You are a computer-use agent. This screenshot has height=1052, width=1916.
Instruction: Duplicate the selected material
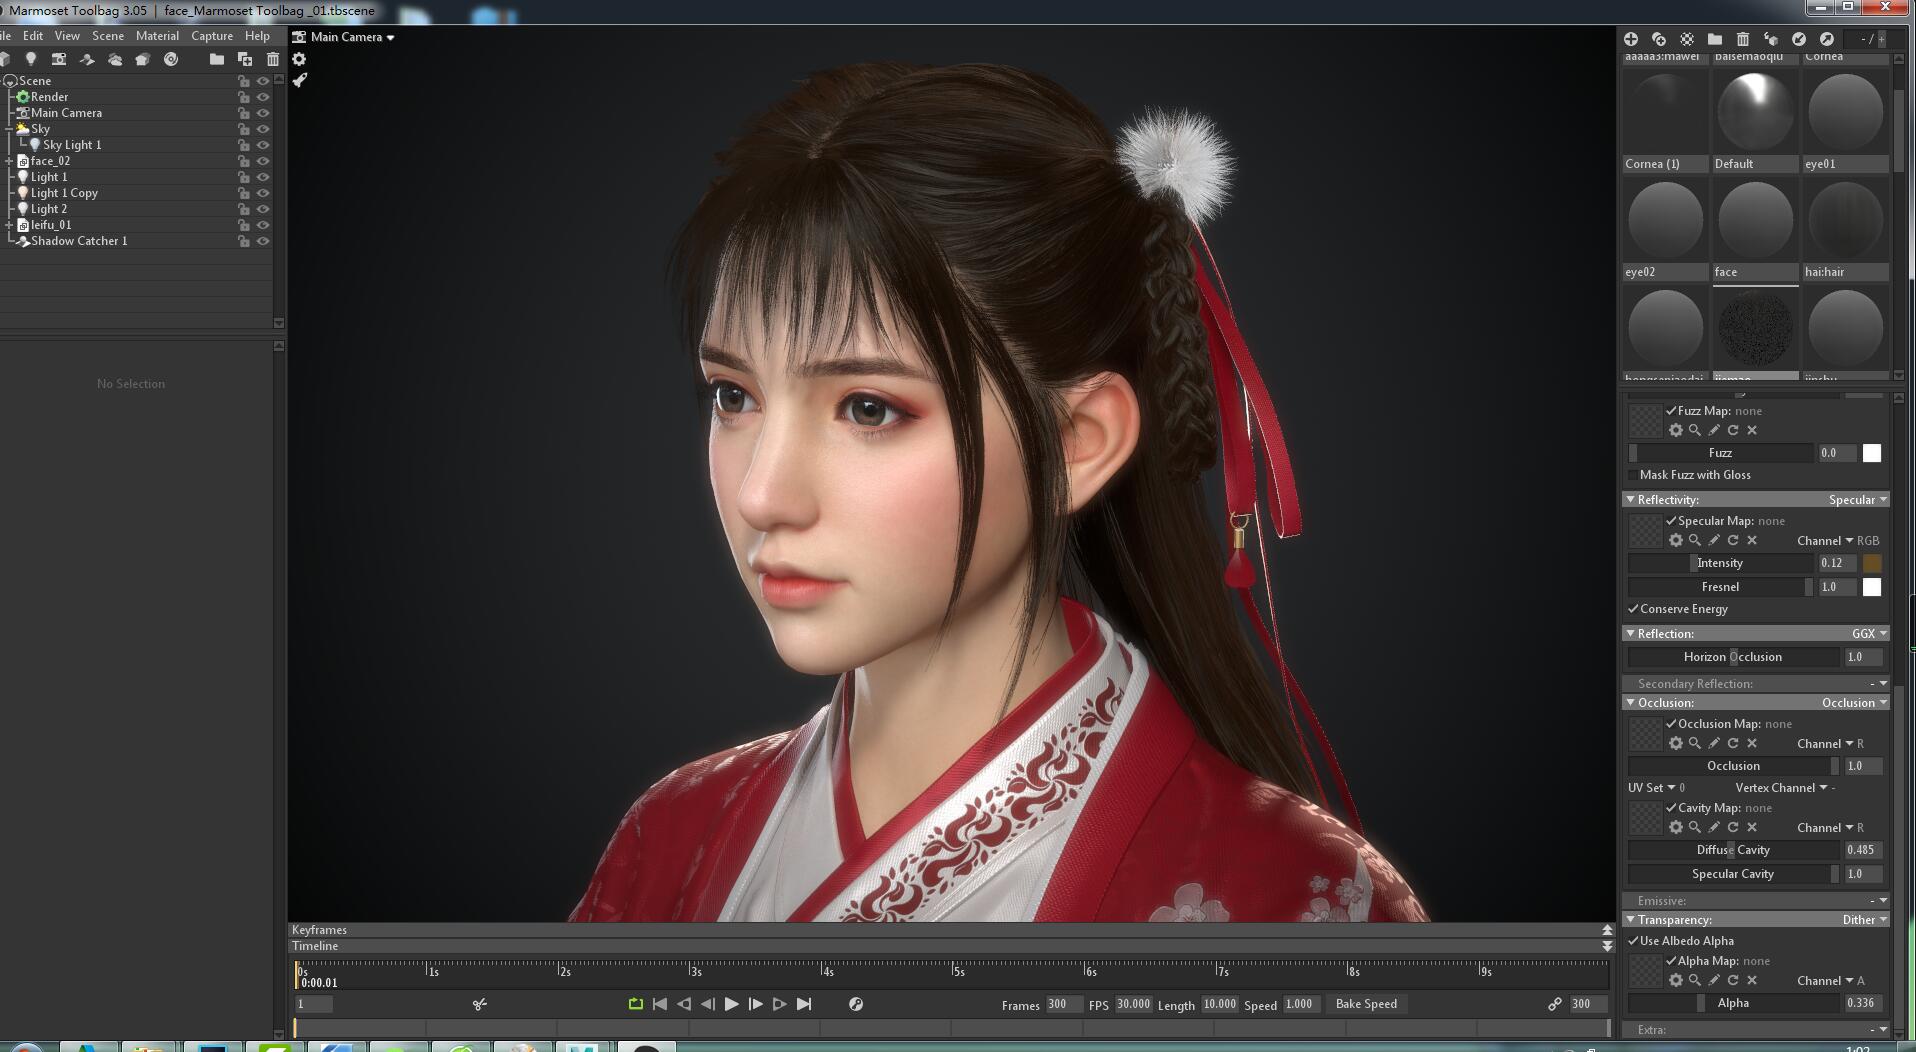(1659, 39)
